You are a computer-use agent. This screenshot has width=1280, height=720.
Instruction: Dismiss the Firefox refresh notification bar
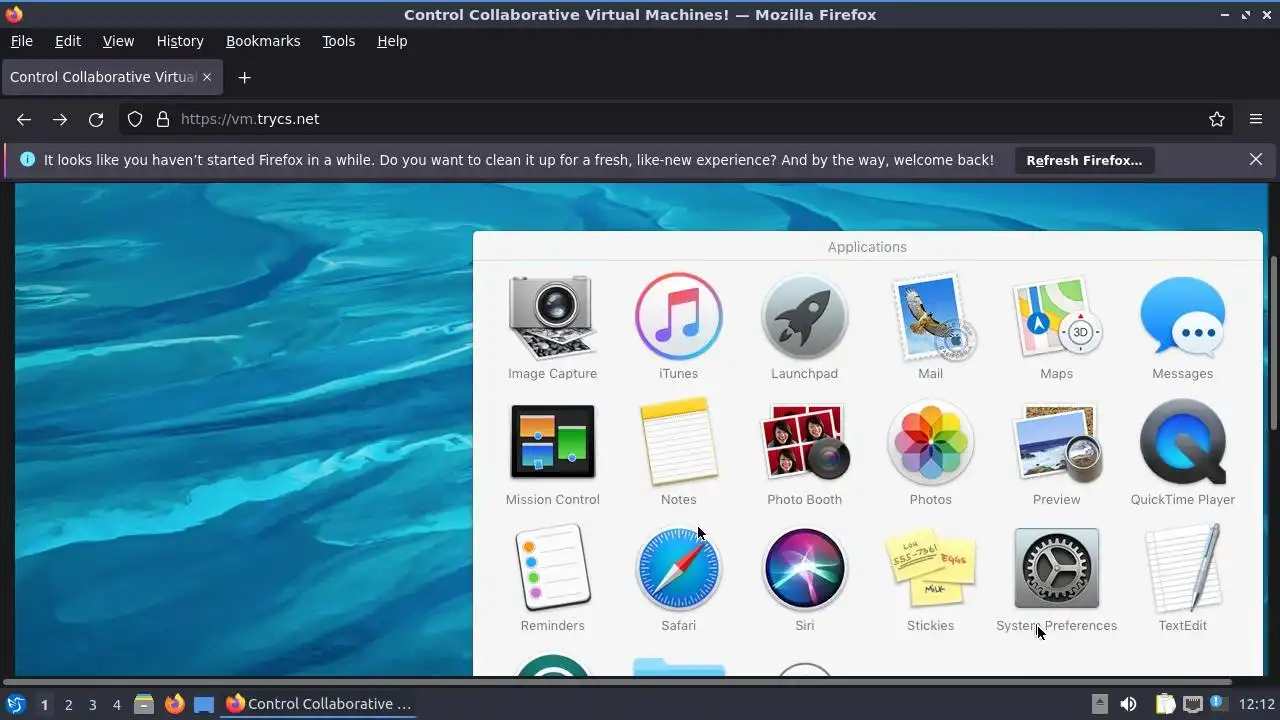tap(1256, 159)
